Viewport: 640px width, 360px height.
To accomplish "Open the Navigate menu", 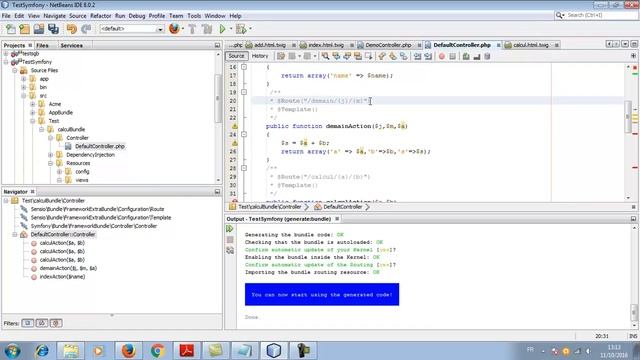I will coord(54,16).
